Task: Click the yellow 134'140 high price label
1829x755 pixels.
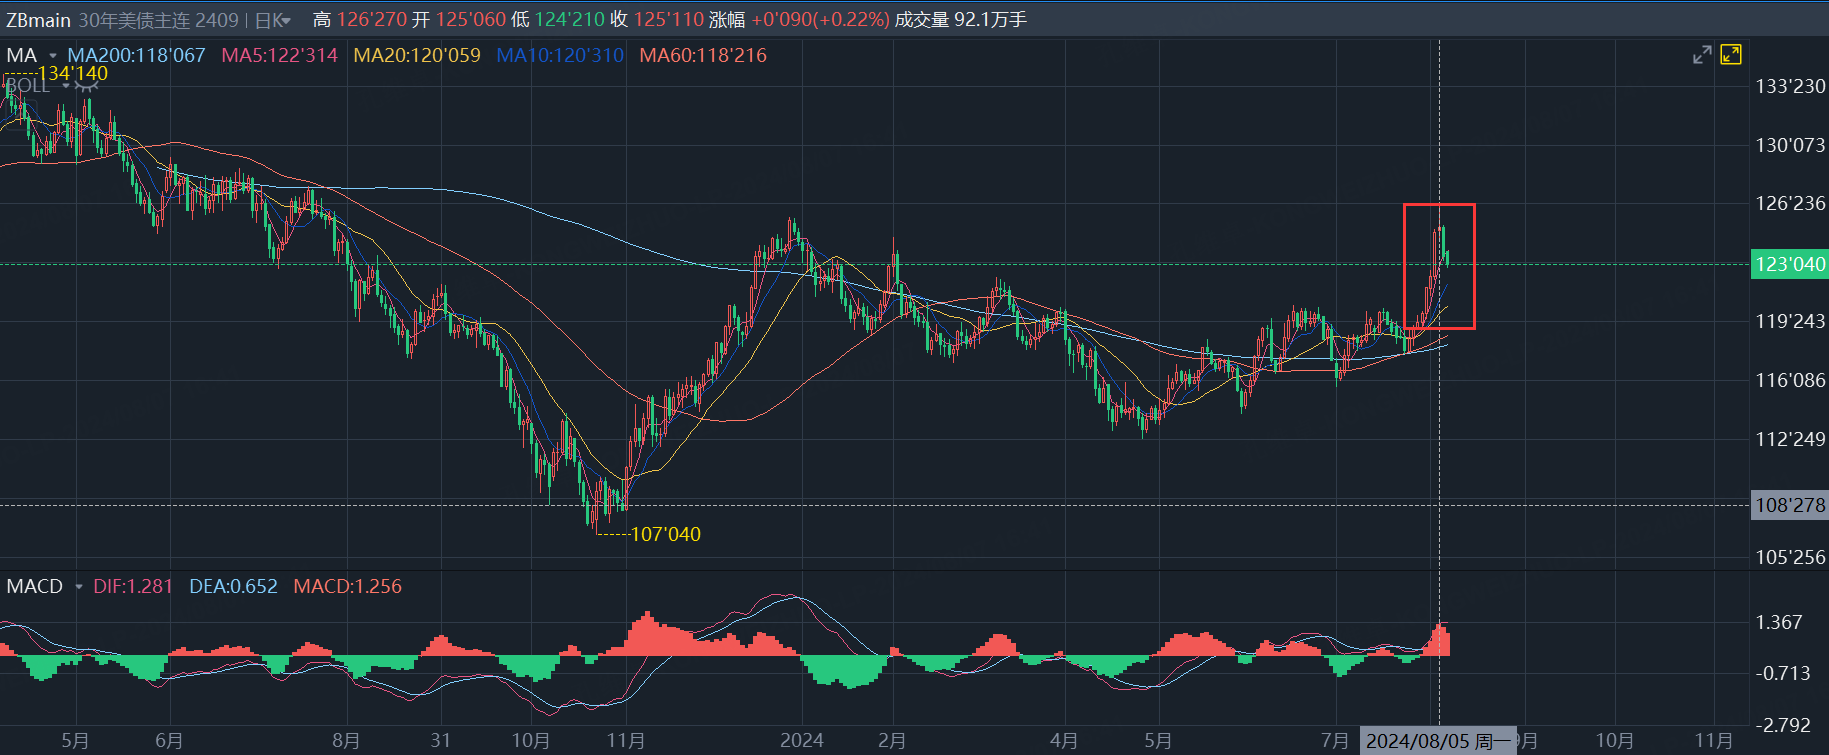Action: pos(73,74)
